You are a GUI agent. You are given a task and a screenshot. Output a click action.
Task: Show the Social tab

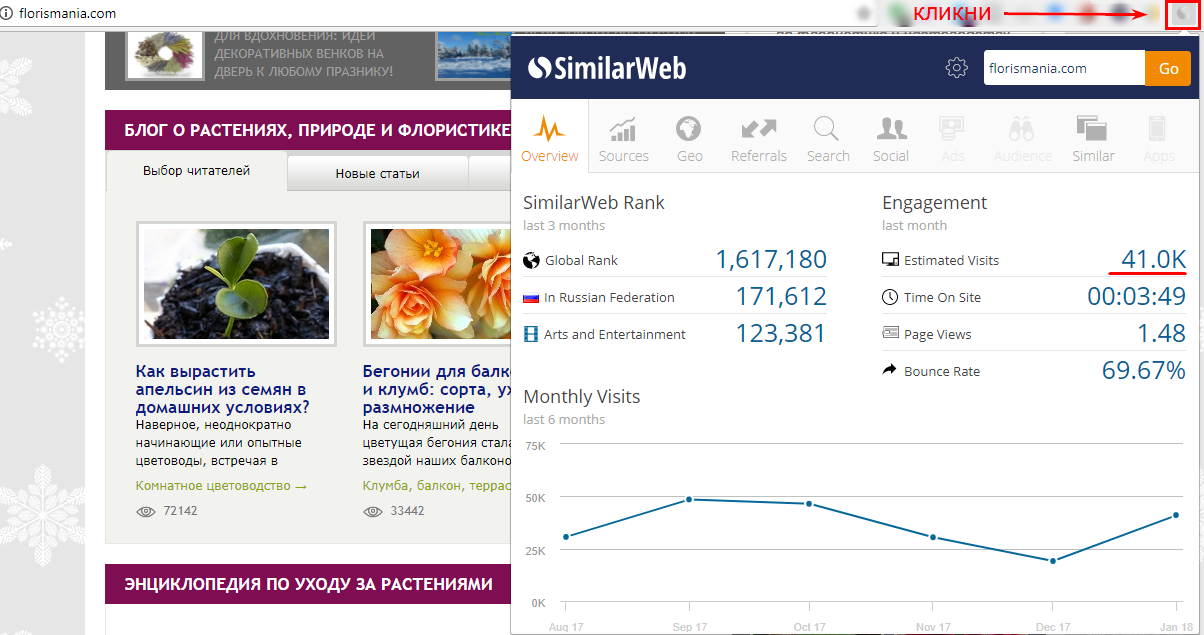[890, 138]
